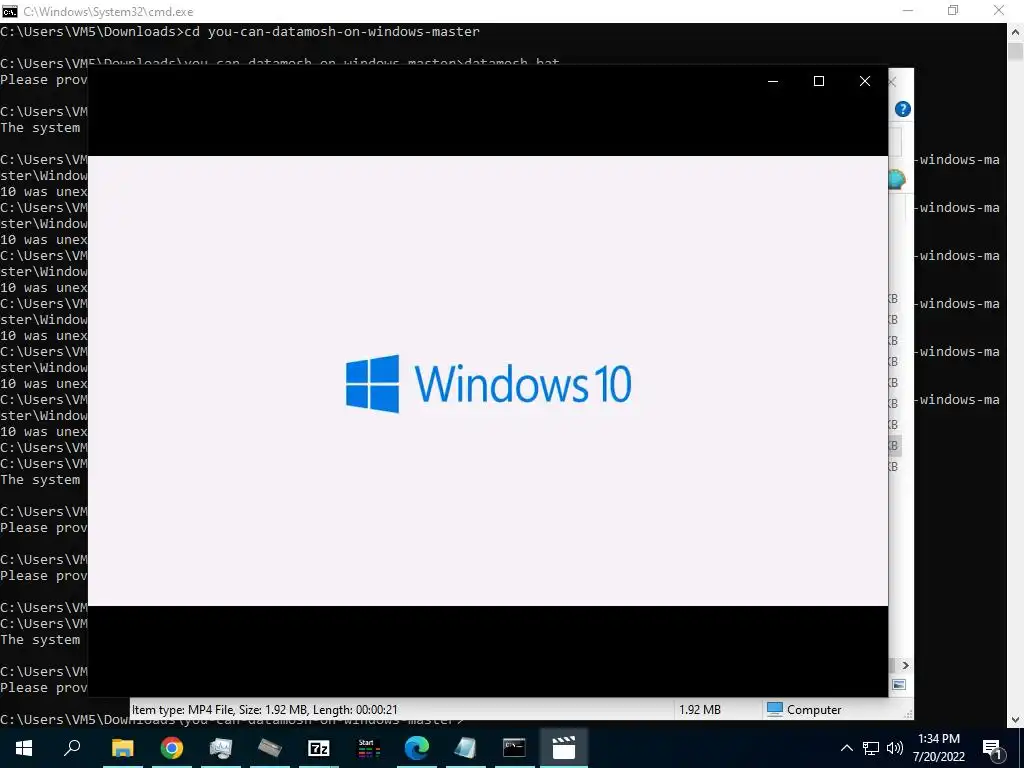Open the monitor chart taskbar icon
Screen dimensions: 1024x768
pos(221,748)
